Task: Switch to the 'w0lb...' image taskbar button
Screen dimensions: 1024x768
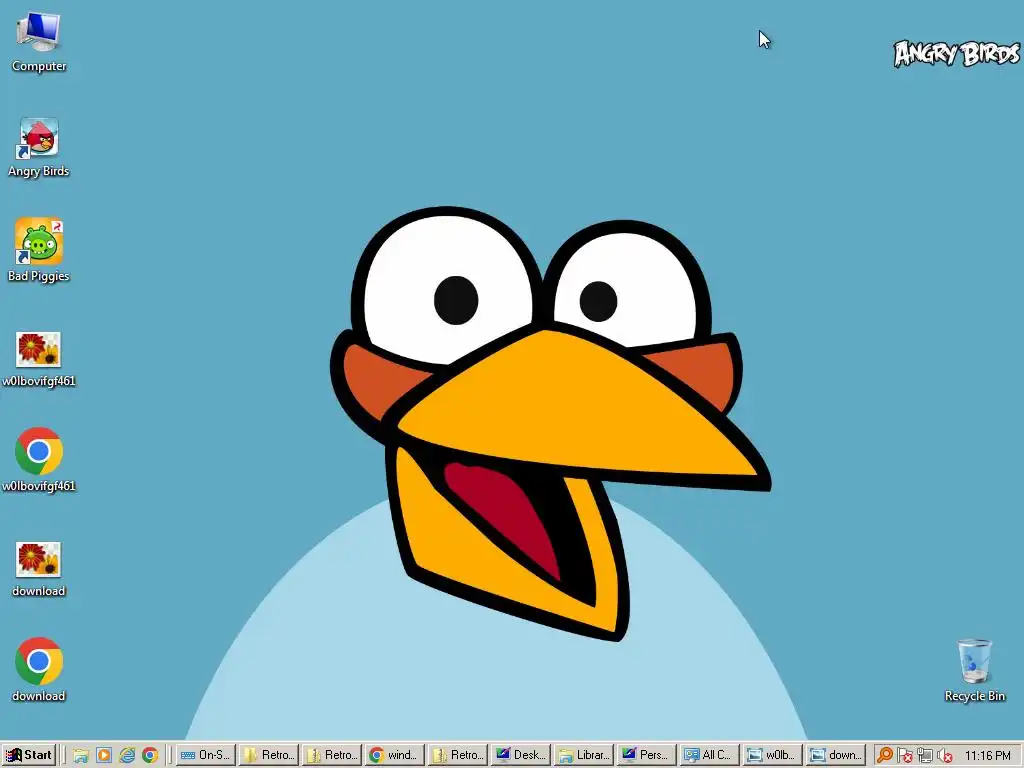Action: [773, 755]
